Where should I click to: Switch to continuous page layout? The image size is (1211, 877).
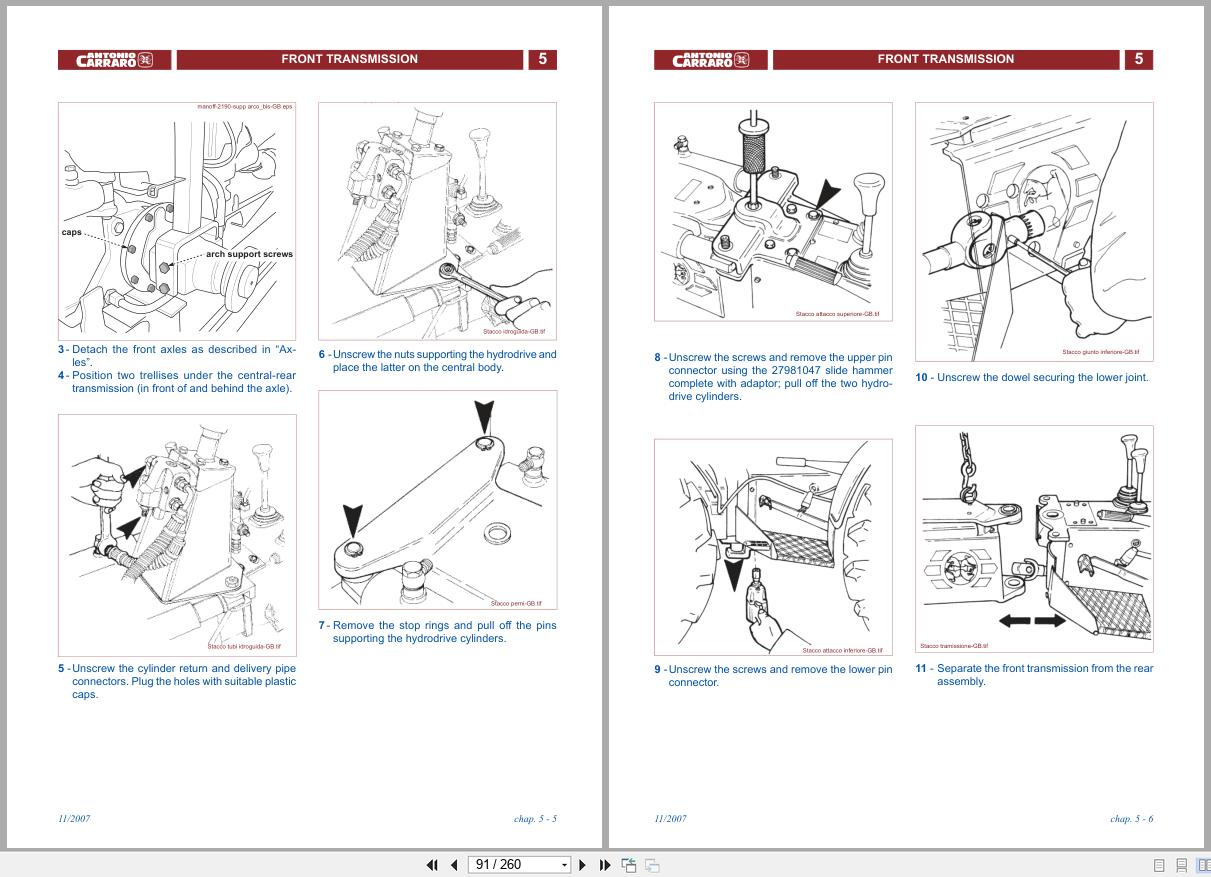click(1182, 865)
